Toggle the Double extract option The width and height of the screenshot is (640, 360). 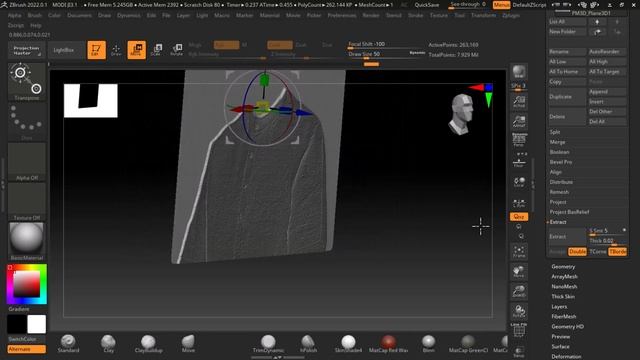point(577,252)
